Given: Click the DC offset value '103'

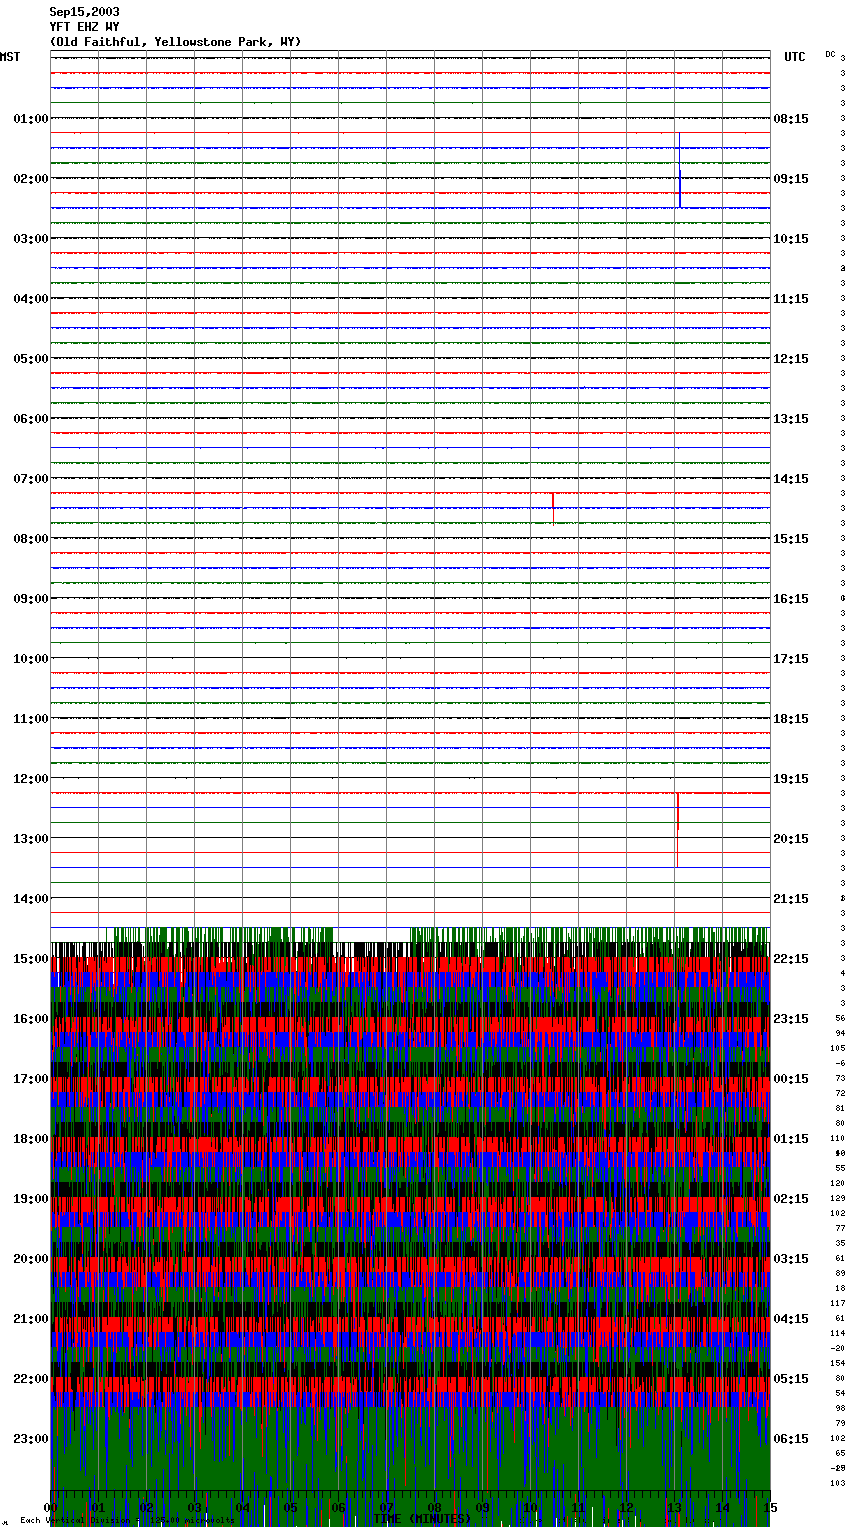Looking at the screenshot, I should (838, 1483).
